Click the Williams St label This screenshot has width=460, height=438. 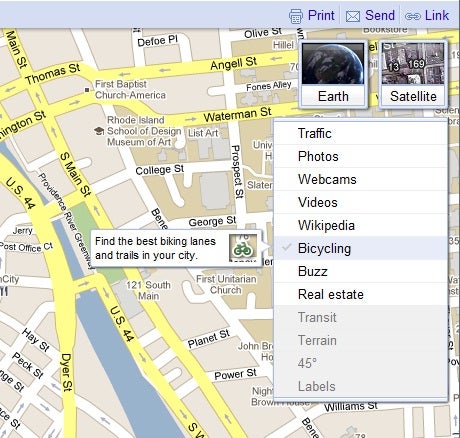(351, 406)
